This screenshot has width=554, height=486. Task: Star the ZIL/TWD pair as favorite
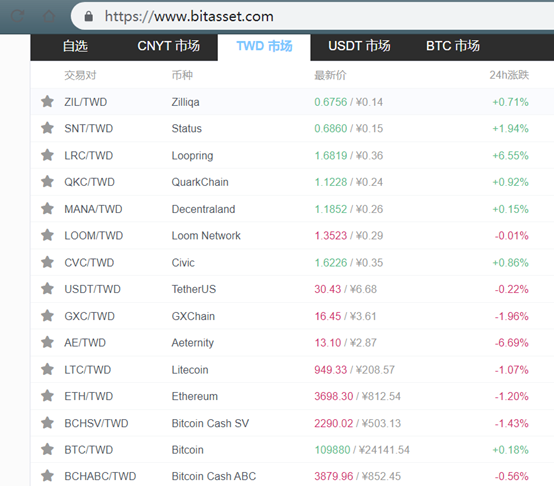[47, 102]
